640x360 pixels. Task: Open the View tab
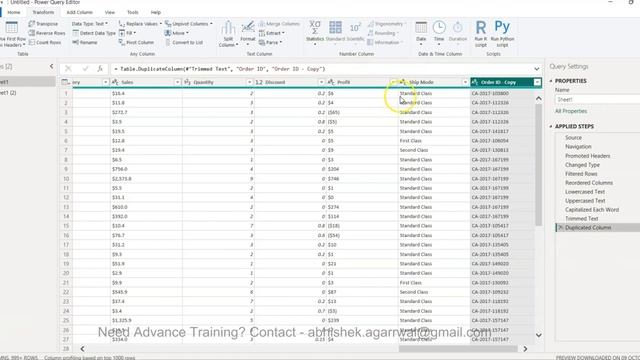[110, 12]
